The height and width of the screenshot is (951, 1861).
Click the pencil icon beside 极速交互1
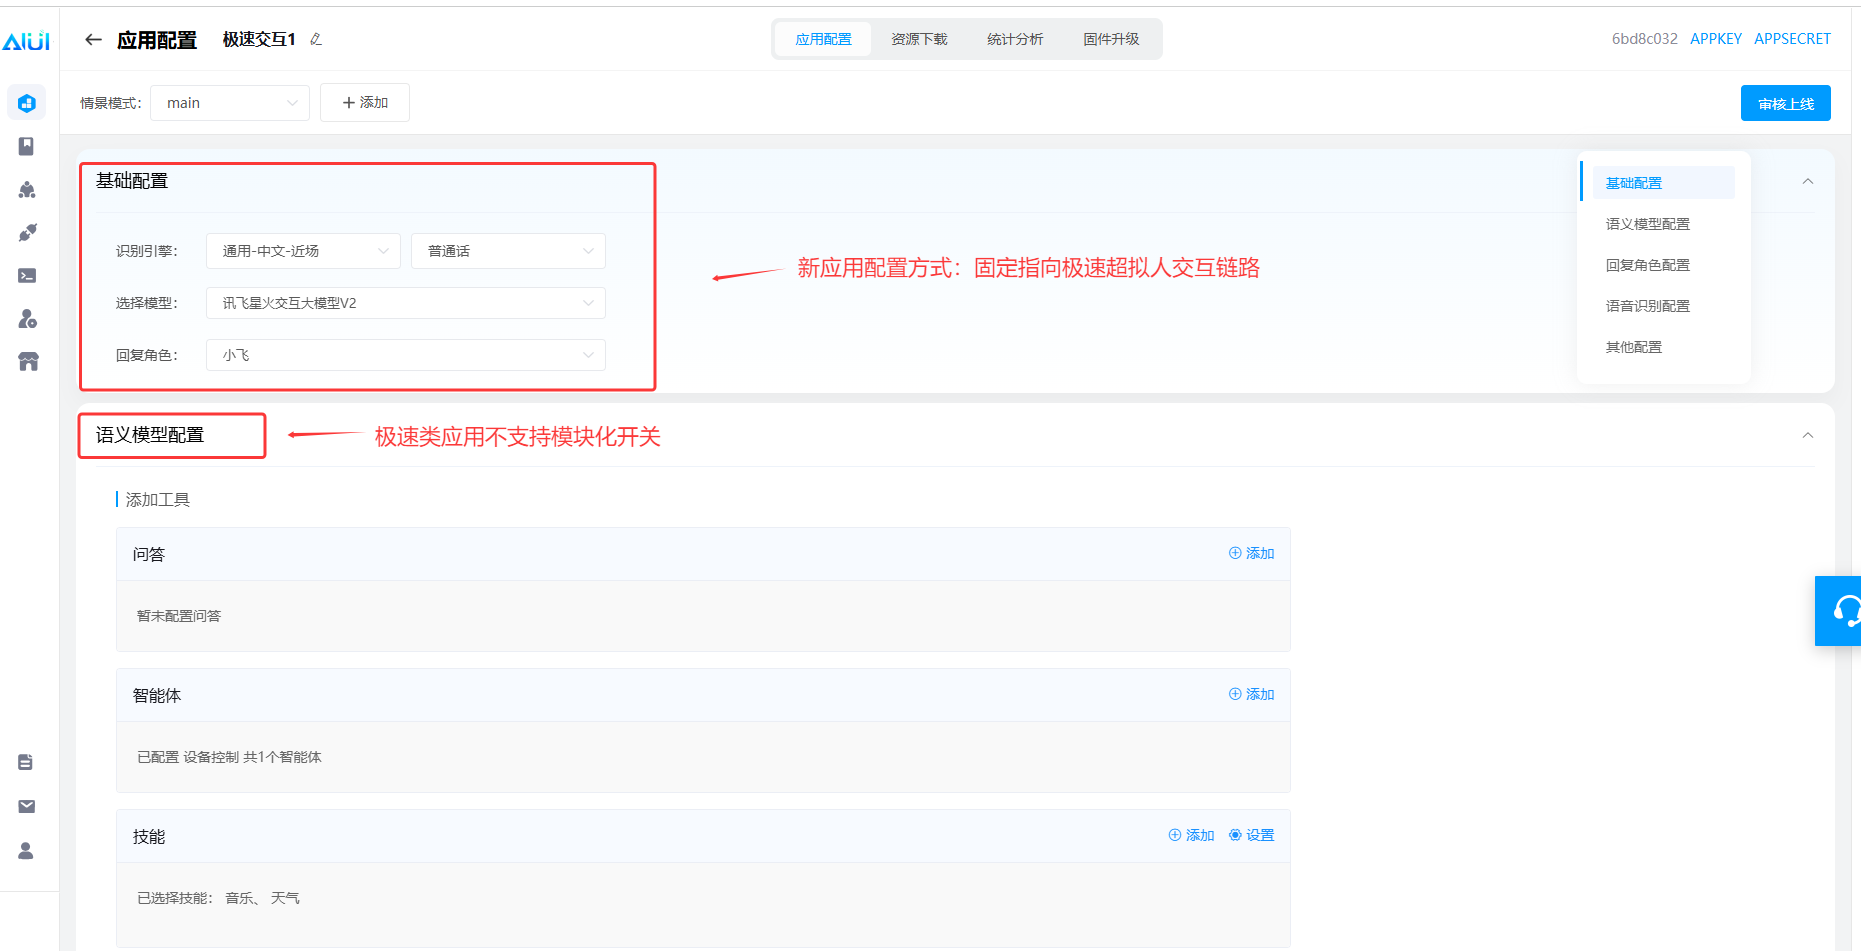point(316,40)
